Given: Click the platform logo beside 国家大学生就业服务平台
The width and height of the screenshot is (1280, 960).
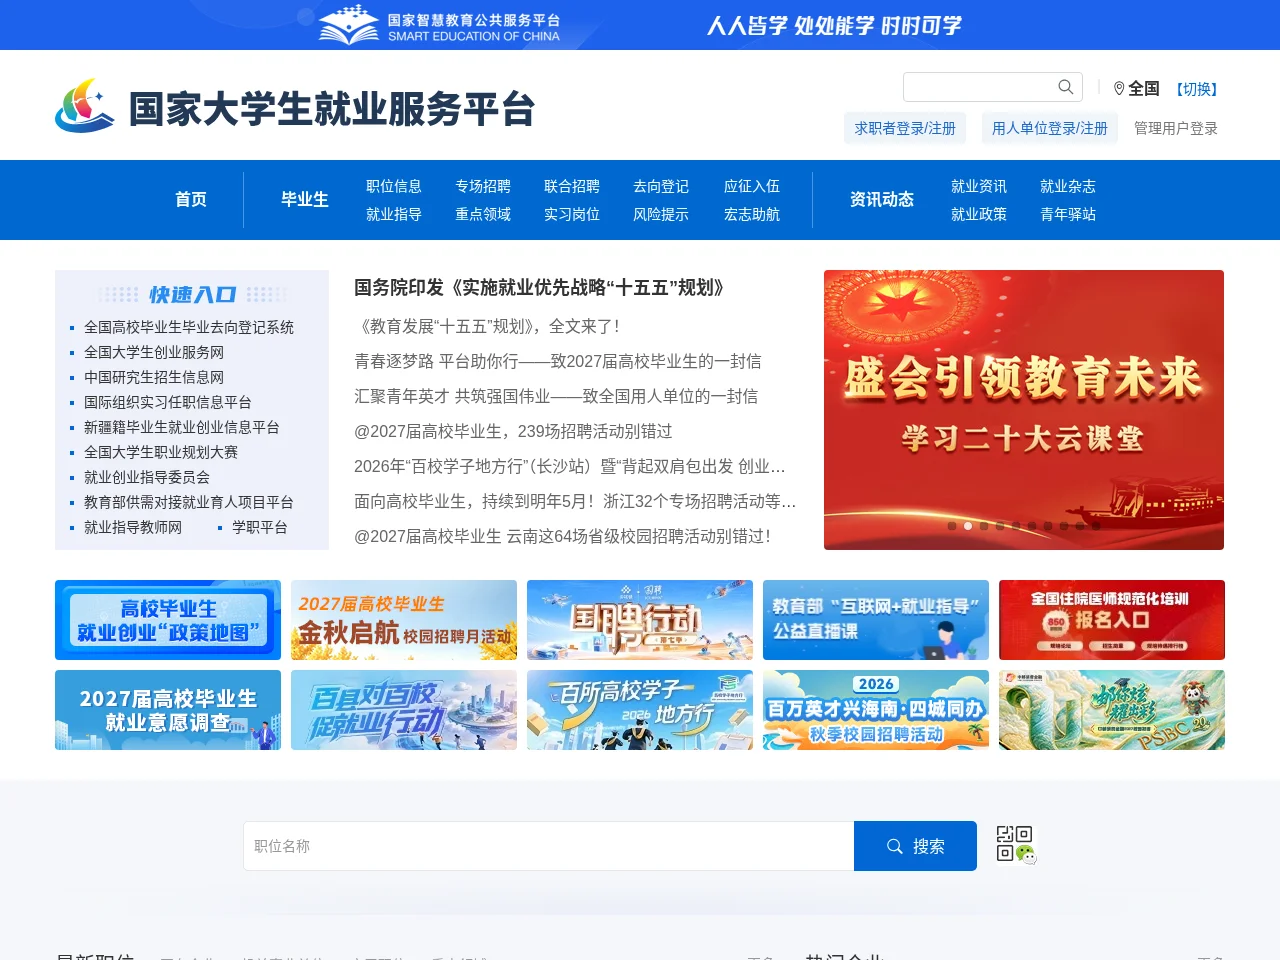Looking at the screenshot, I should tap(85, 106).
